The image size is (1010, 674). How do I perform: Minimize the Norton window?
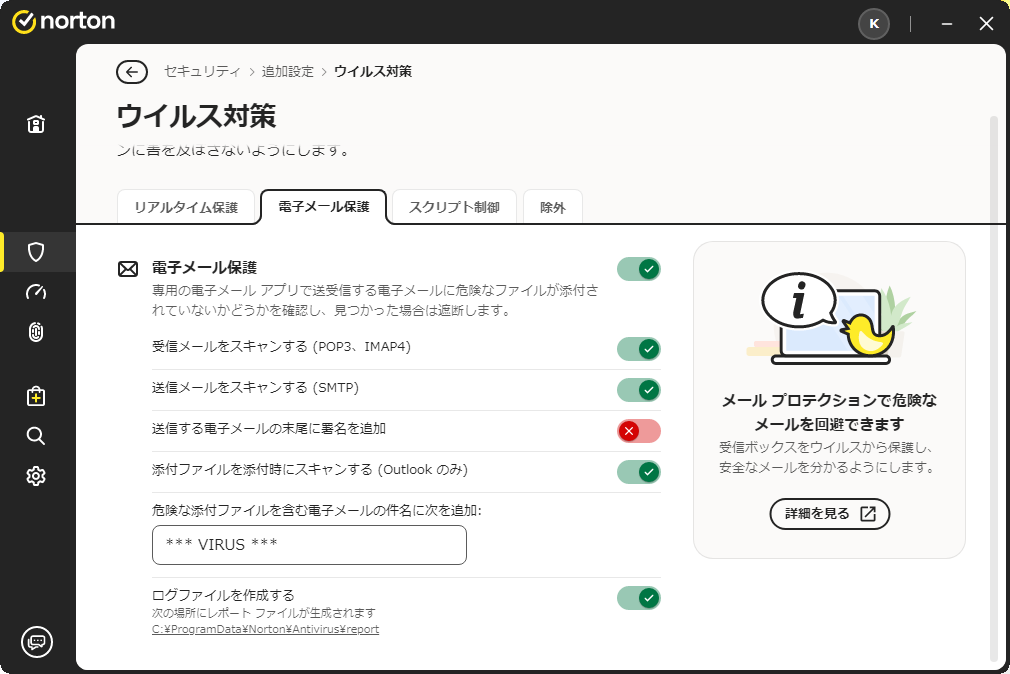click(947, 24)
